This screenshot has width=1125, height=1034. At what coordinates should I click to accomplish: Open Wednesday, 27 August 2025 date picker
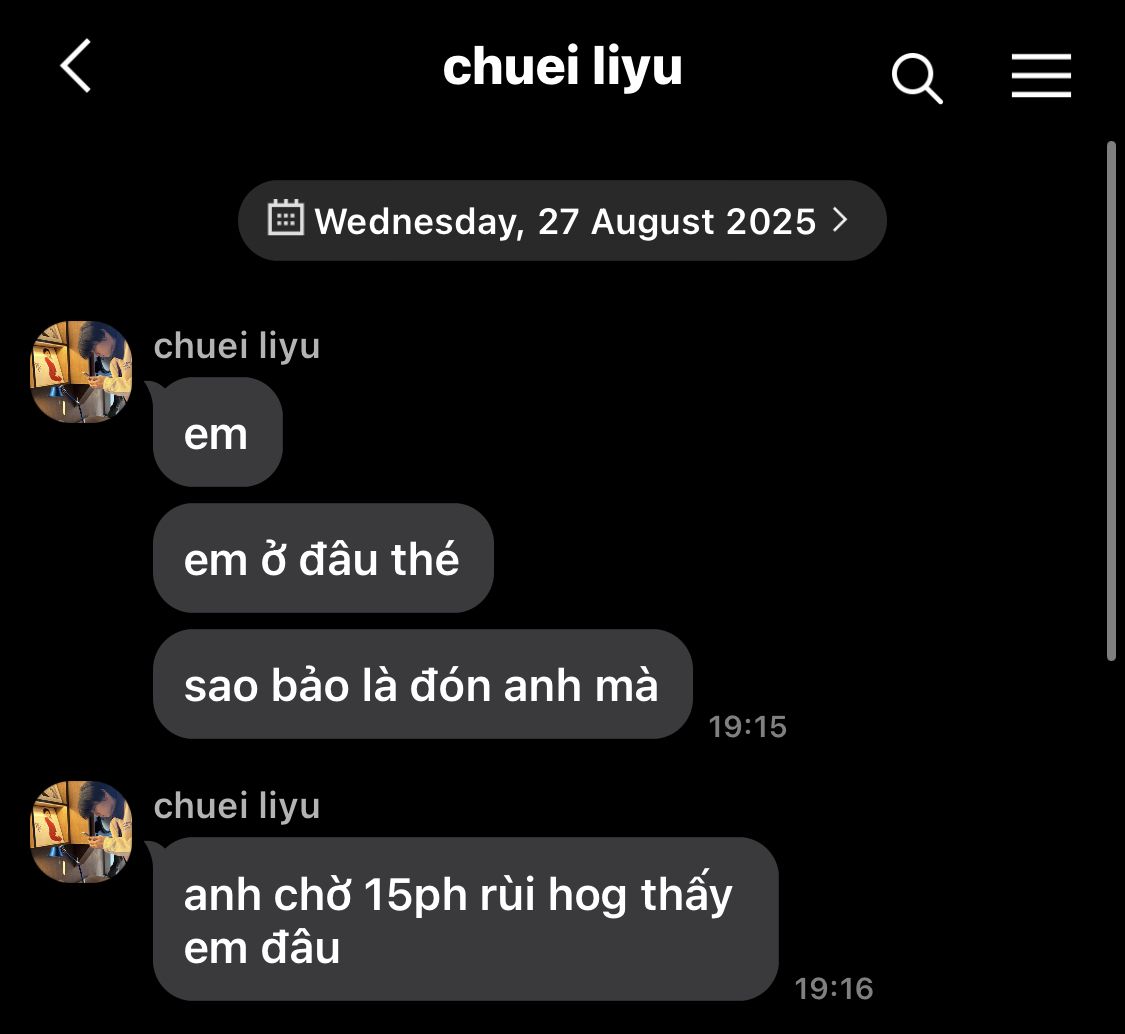562,220
